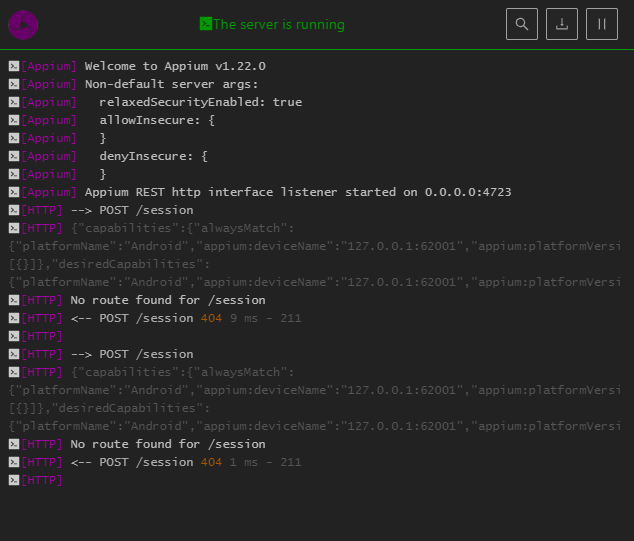Click terminal icon beside relaxedSecurityEnabled line
The image size is (634, 541).
pyautogui.click(x=14, y=102)
